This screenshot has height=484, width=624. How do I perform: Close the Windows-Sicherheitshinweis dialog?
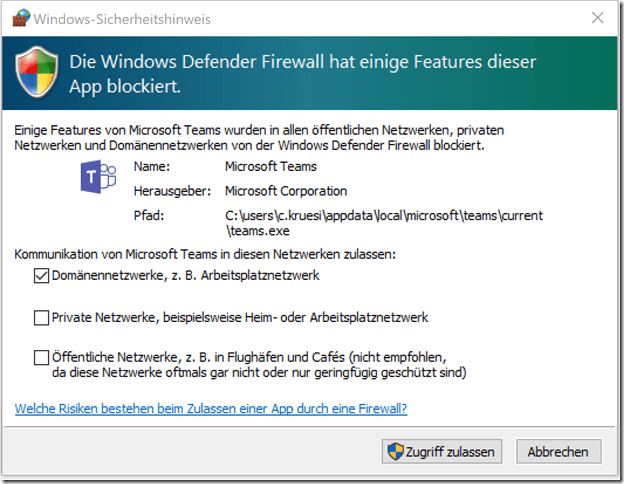pyautogui.click(x=597, y=18)
